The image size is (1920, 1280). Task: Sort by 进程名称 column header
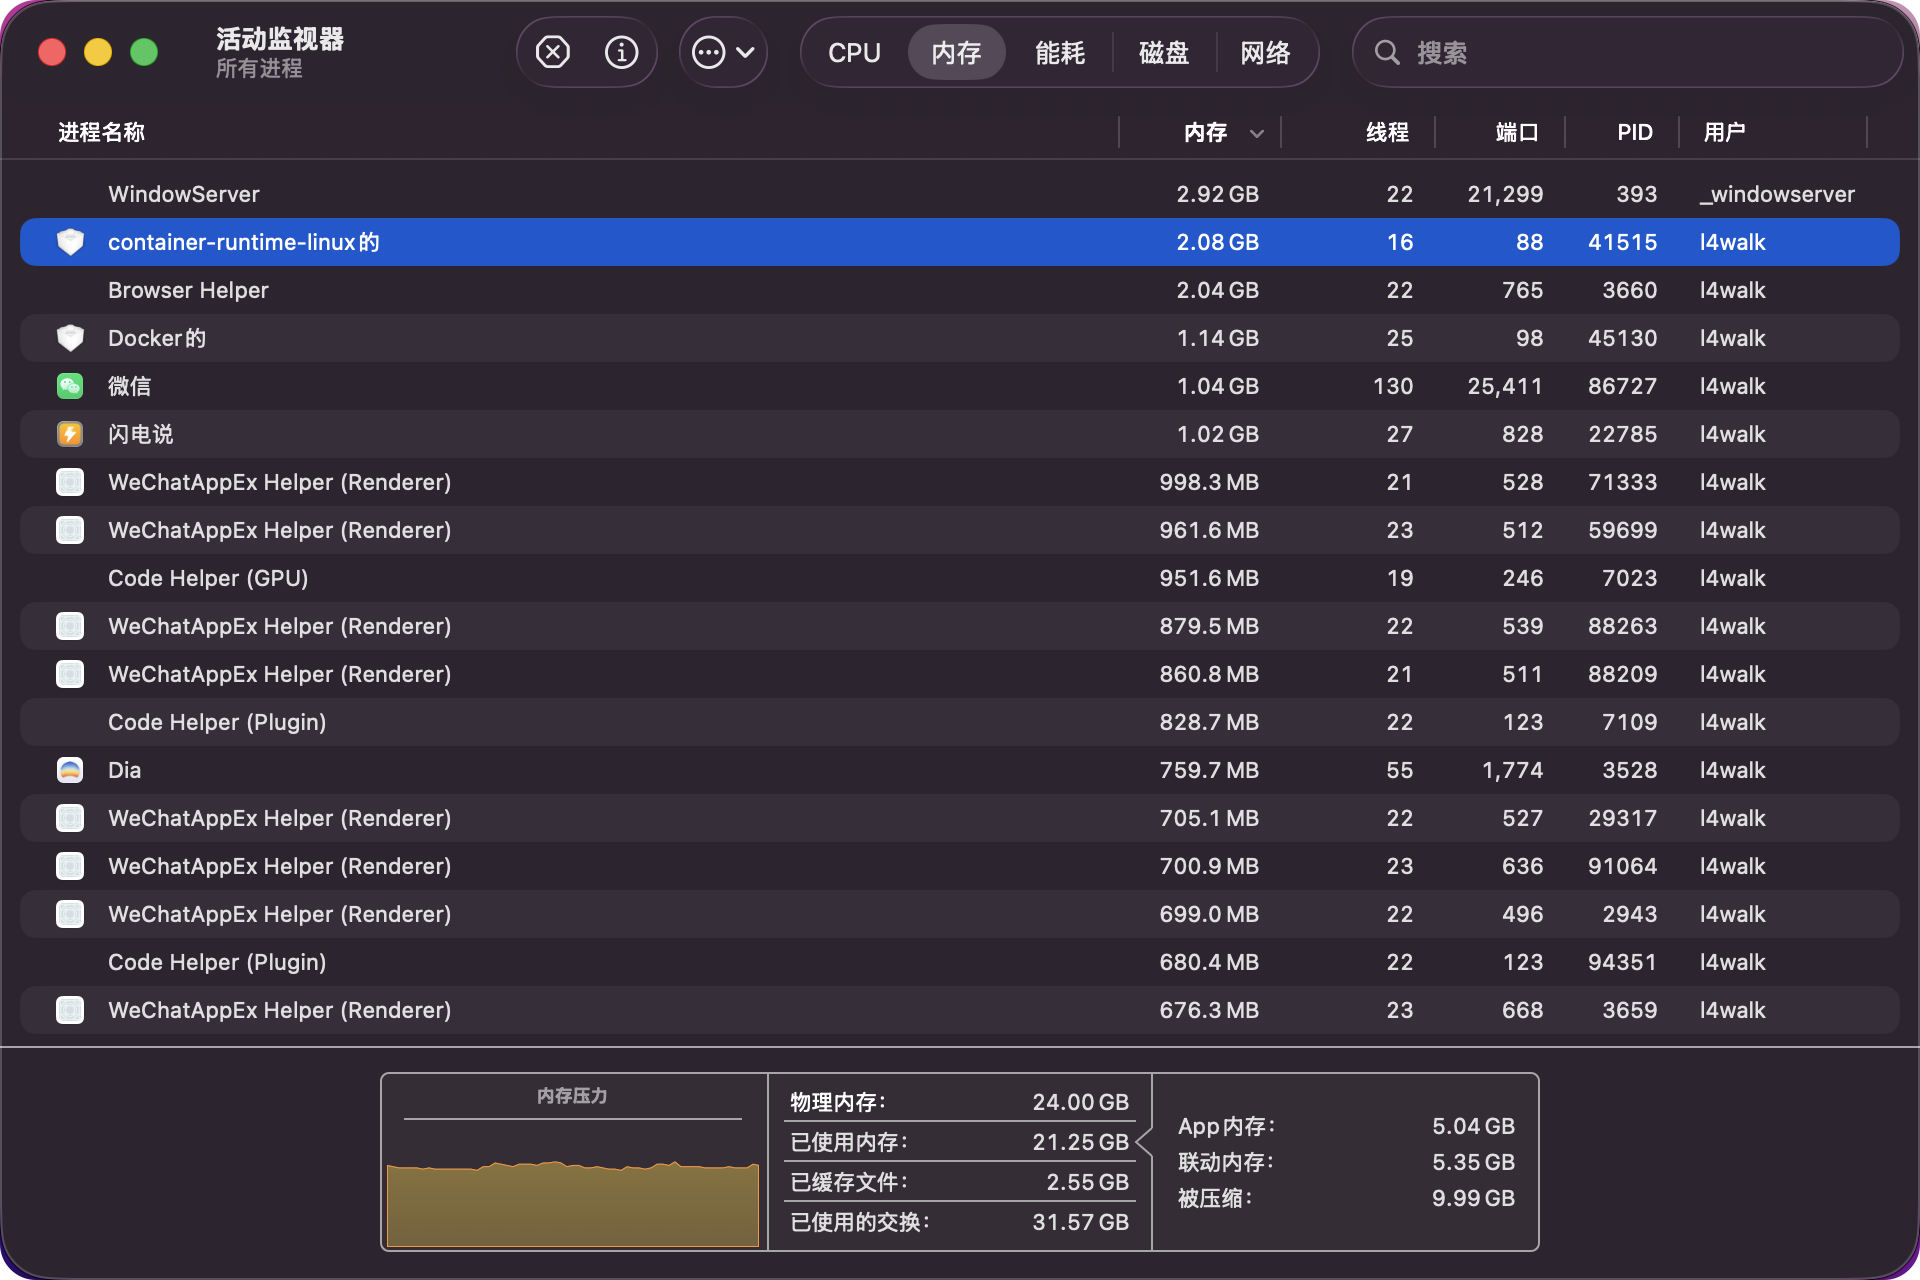pos(102,132)
